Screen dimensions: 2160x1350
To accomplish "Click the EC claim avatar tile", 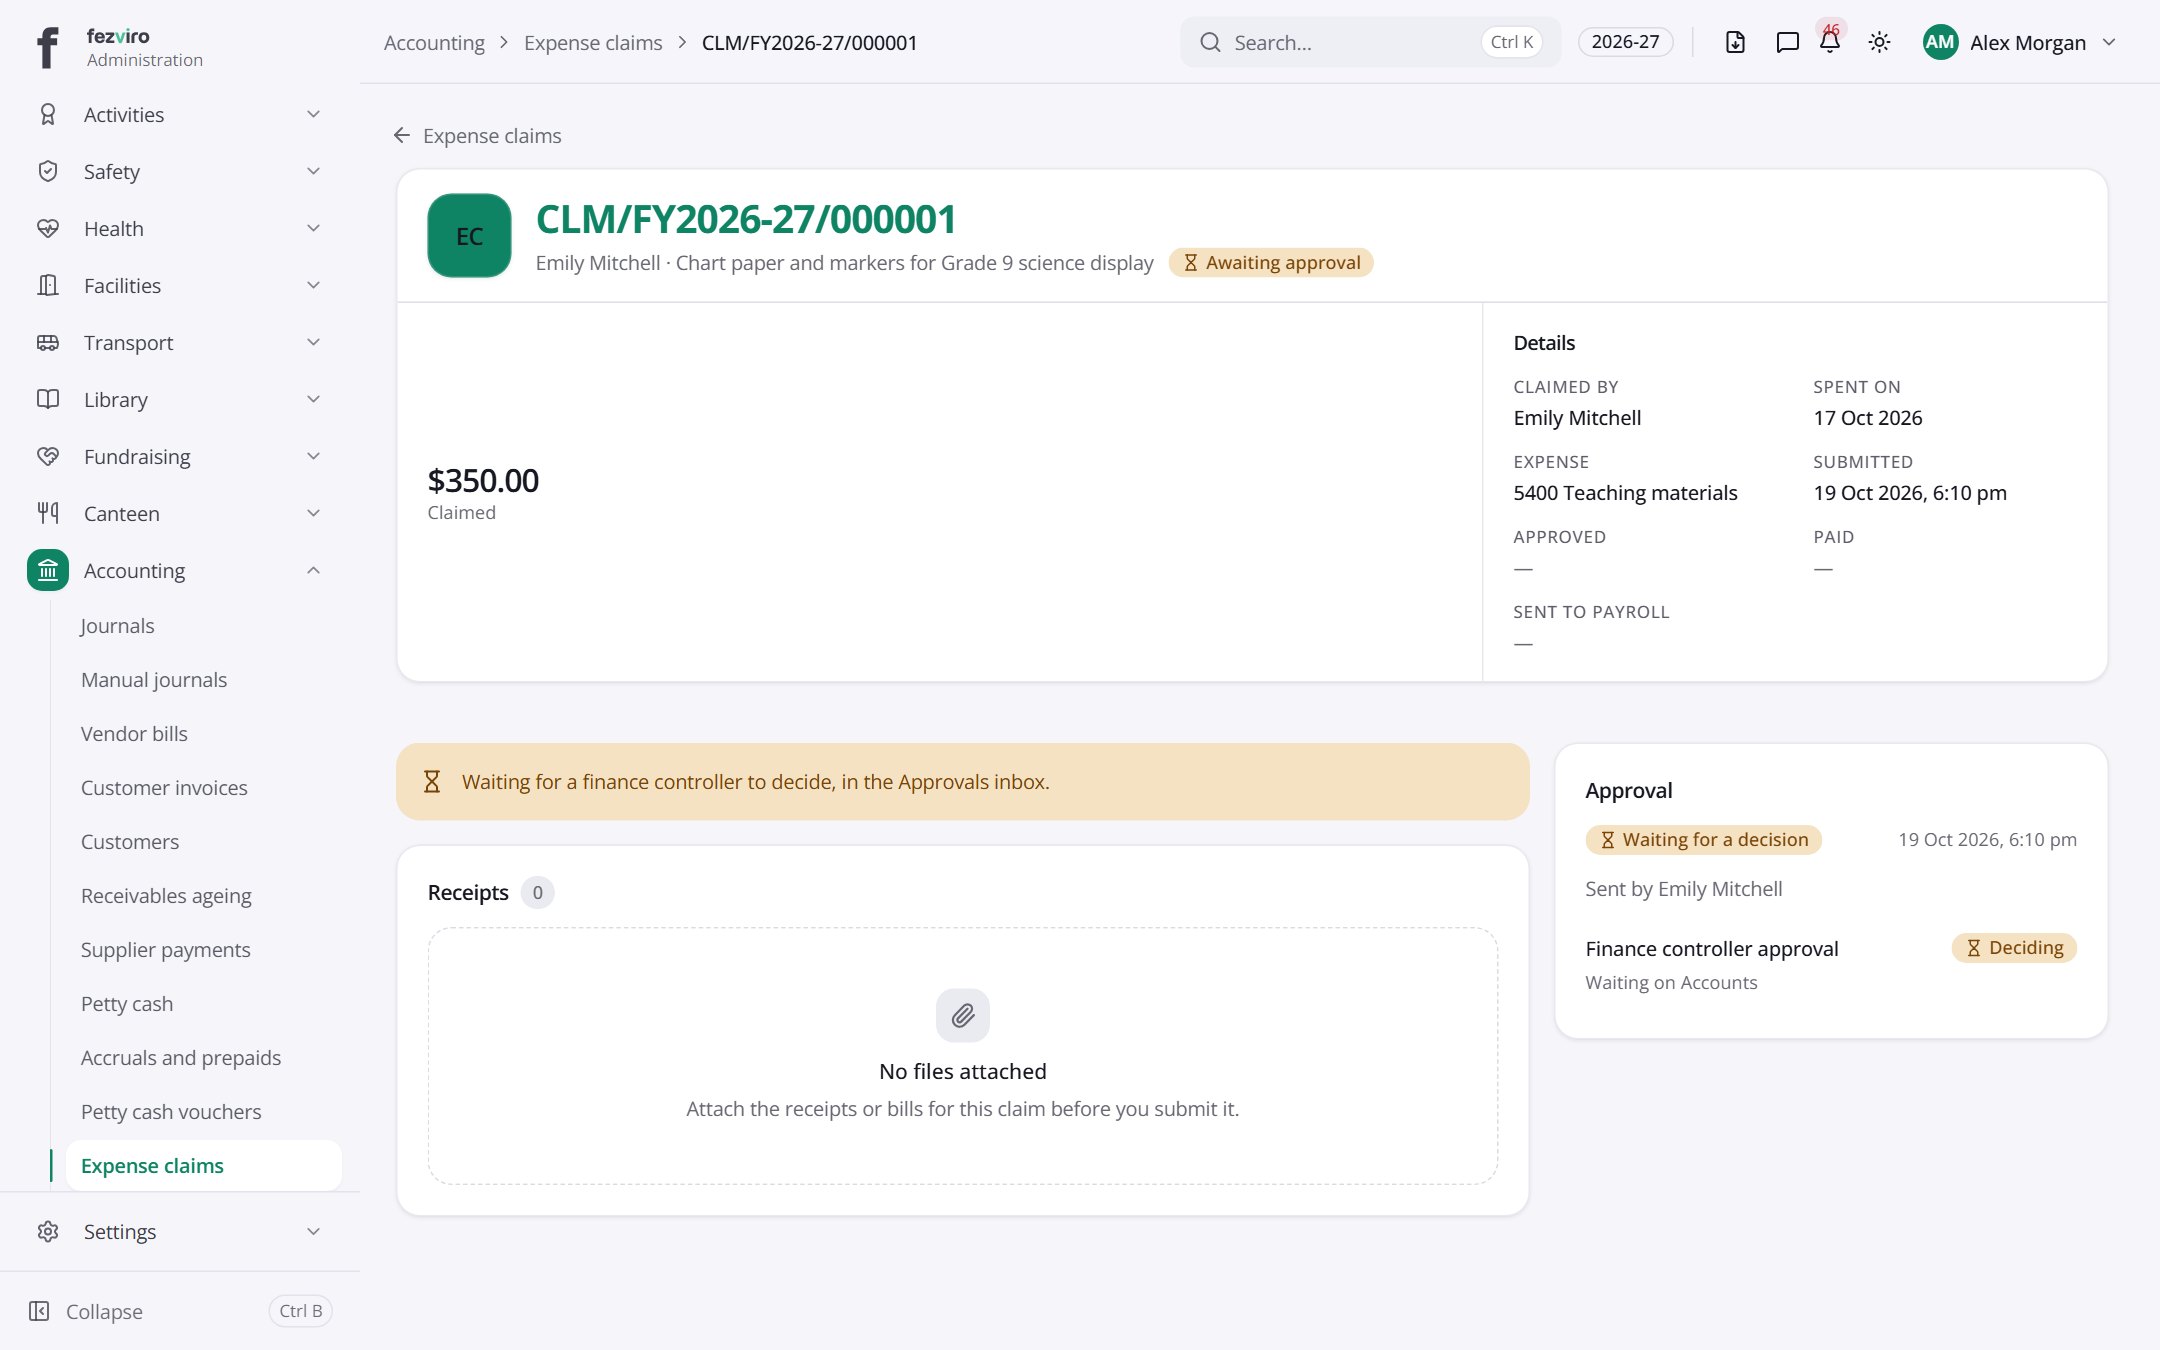I will click(x=469, y=236).
